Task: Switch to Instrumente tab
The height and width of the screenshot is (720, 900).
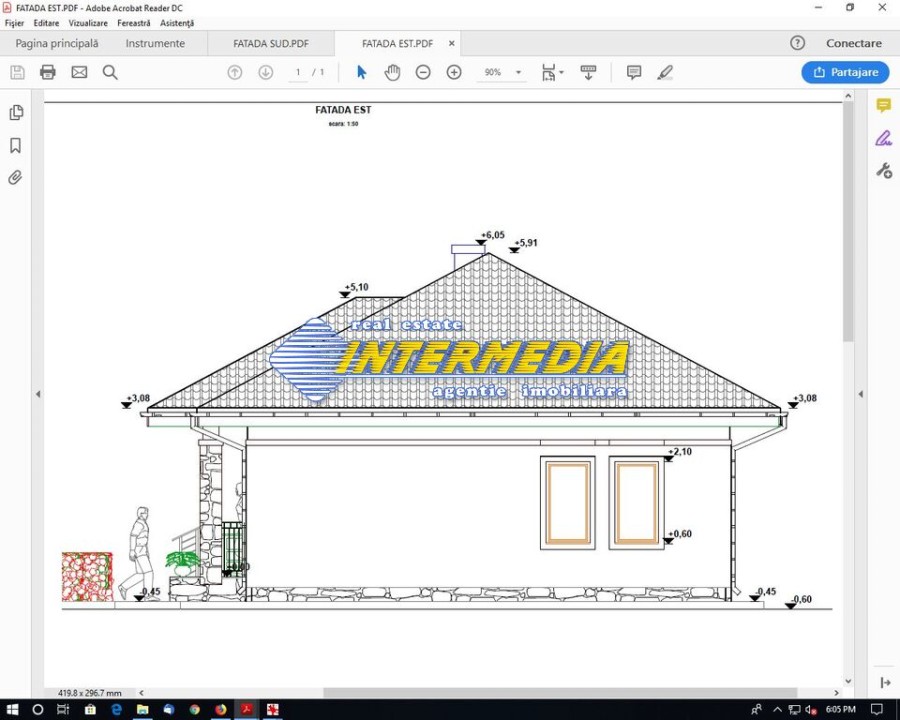Action: point(155,43)
